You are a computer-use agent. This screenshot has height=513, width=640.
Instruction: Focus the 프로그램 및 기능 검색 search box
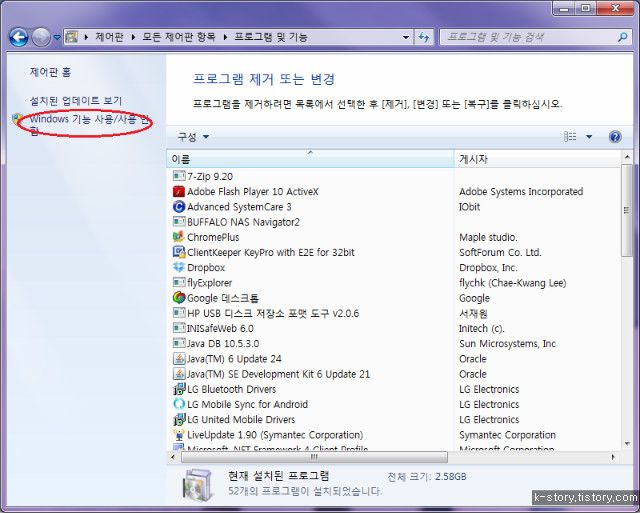tap(530, 38)
